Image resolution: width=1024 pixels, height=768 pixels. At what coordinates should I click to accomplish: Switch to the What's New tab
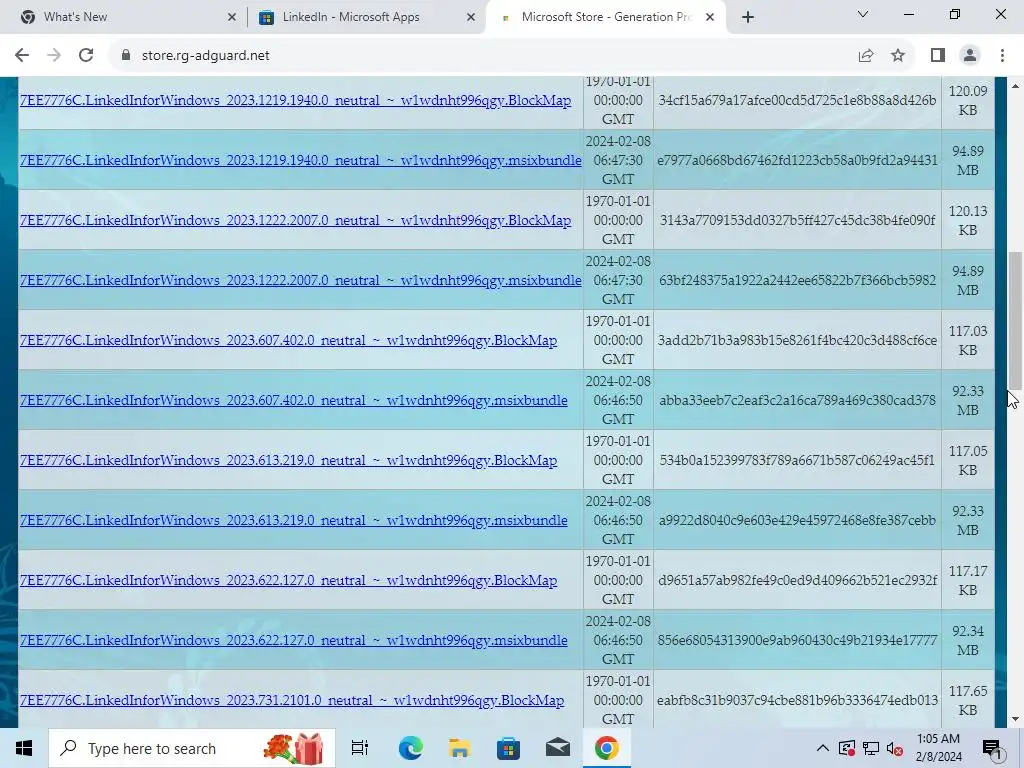[x=127, y=18]
